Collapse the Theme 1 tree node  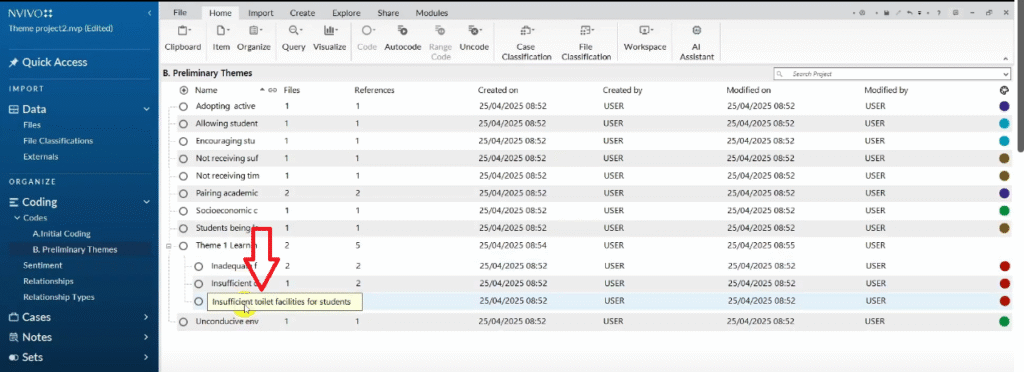[169, 246]
